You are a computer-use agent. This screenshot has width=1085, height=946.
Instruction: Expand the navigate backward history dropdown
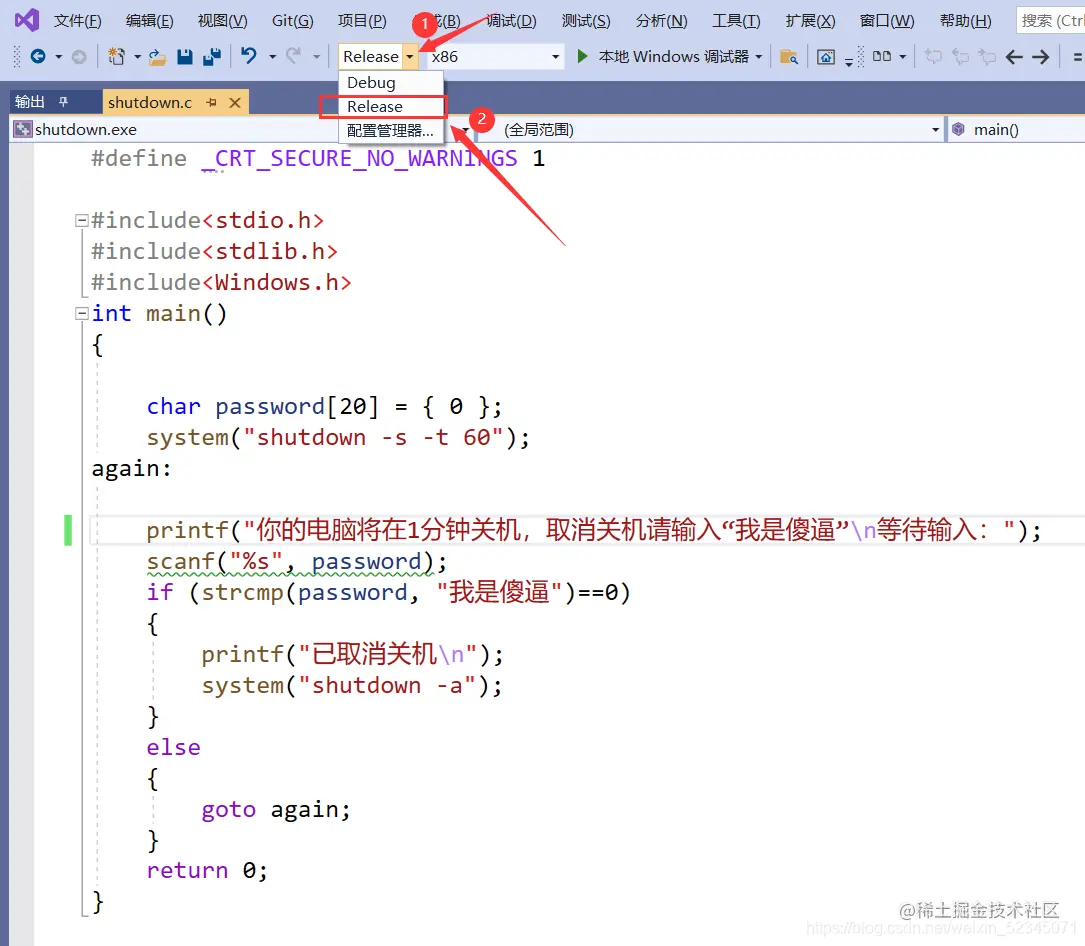click(x=58, y=57)
